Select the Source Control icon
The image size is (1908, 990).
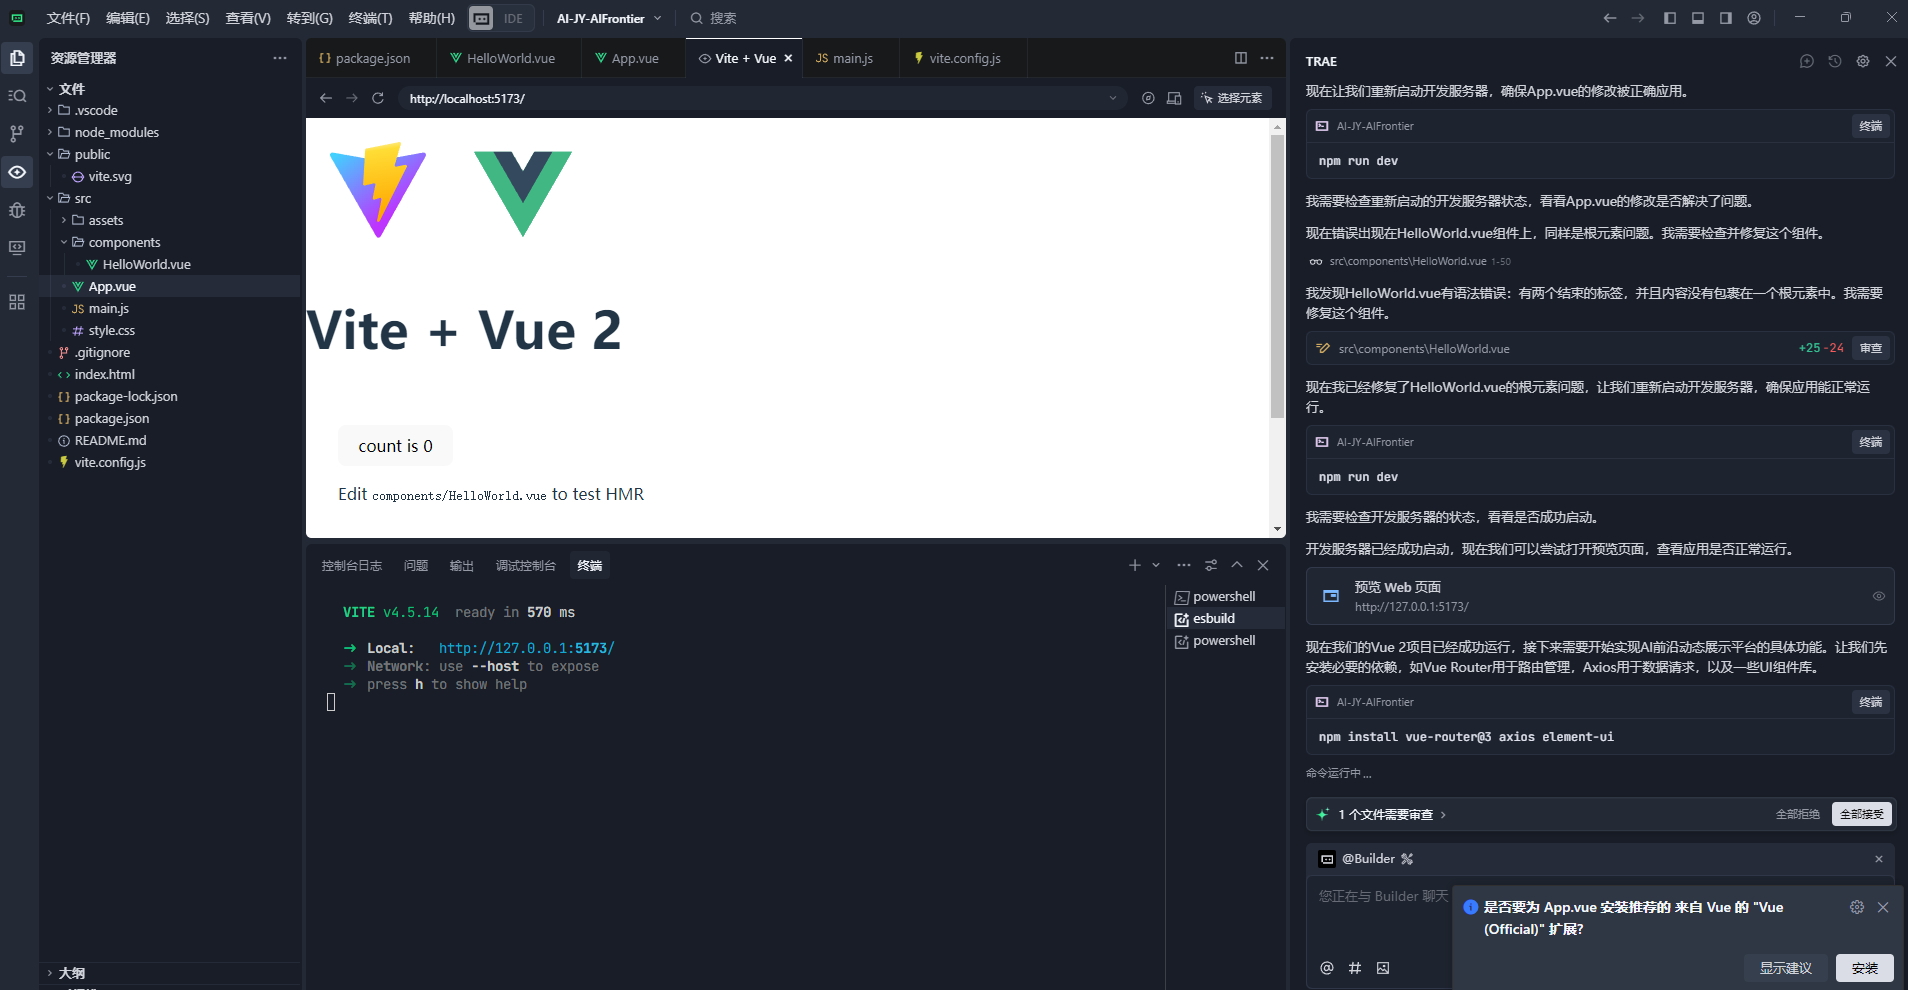(x=16, y=133)
